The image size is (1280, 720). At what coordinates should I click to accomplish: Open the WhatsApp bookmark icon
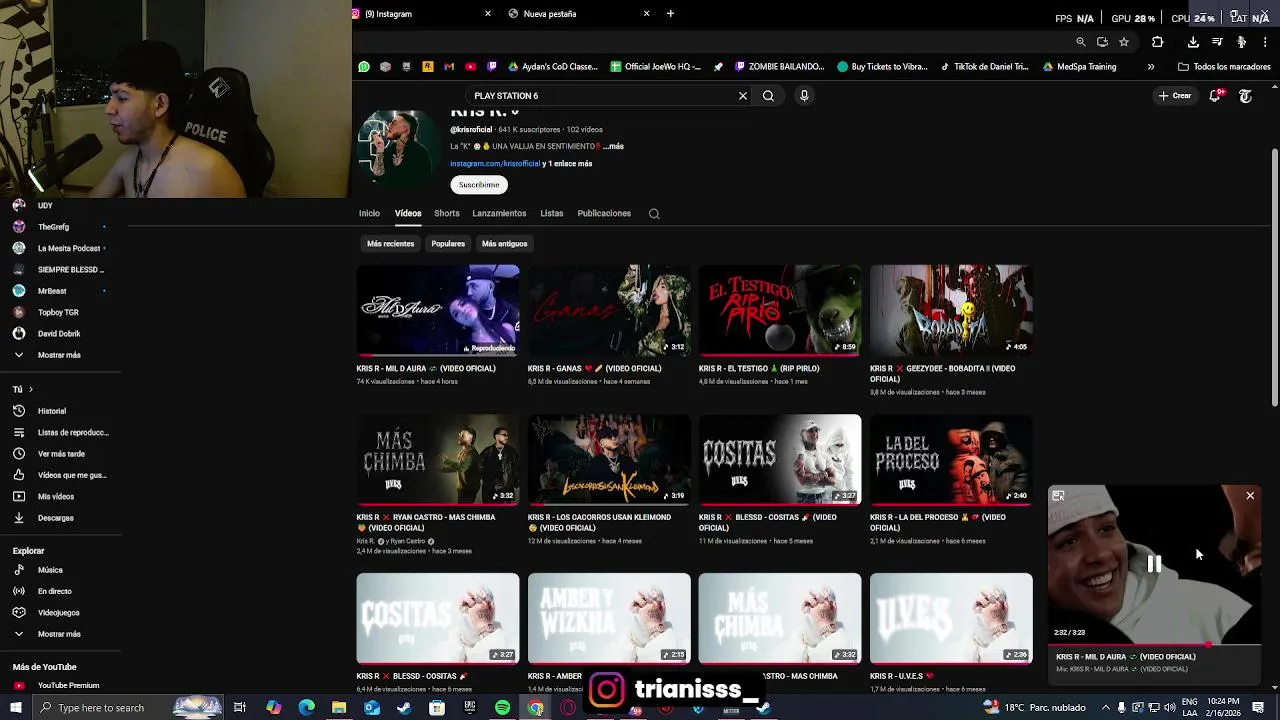(x=364, y=67)
